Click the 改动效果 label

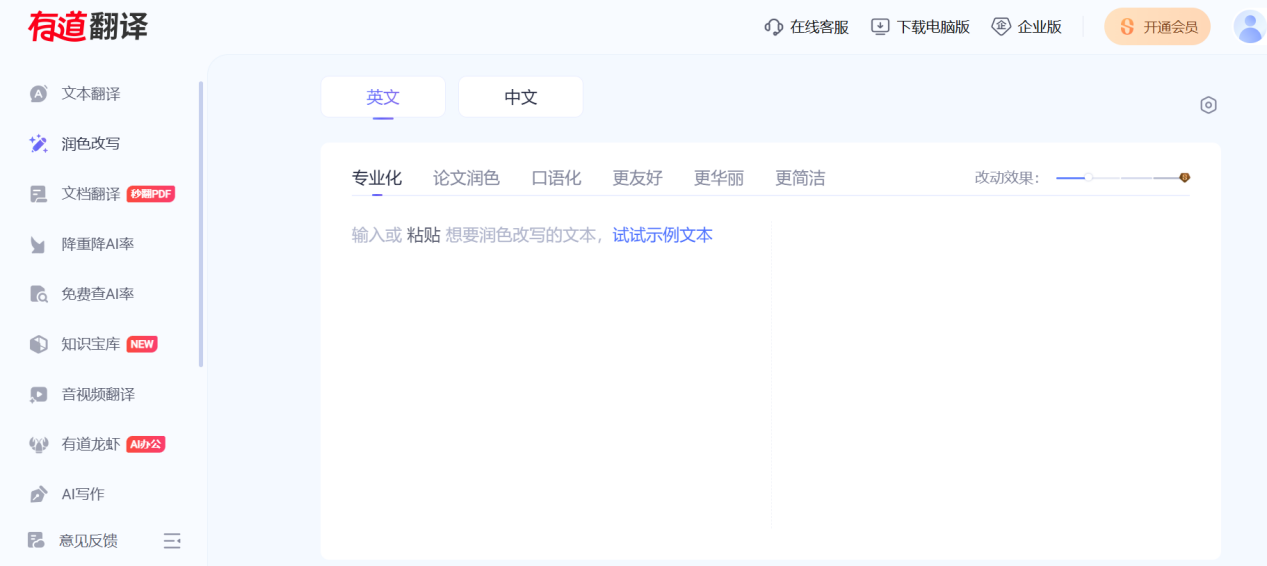(1007, 178)
